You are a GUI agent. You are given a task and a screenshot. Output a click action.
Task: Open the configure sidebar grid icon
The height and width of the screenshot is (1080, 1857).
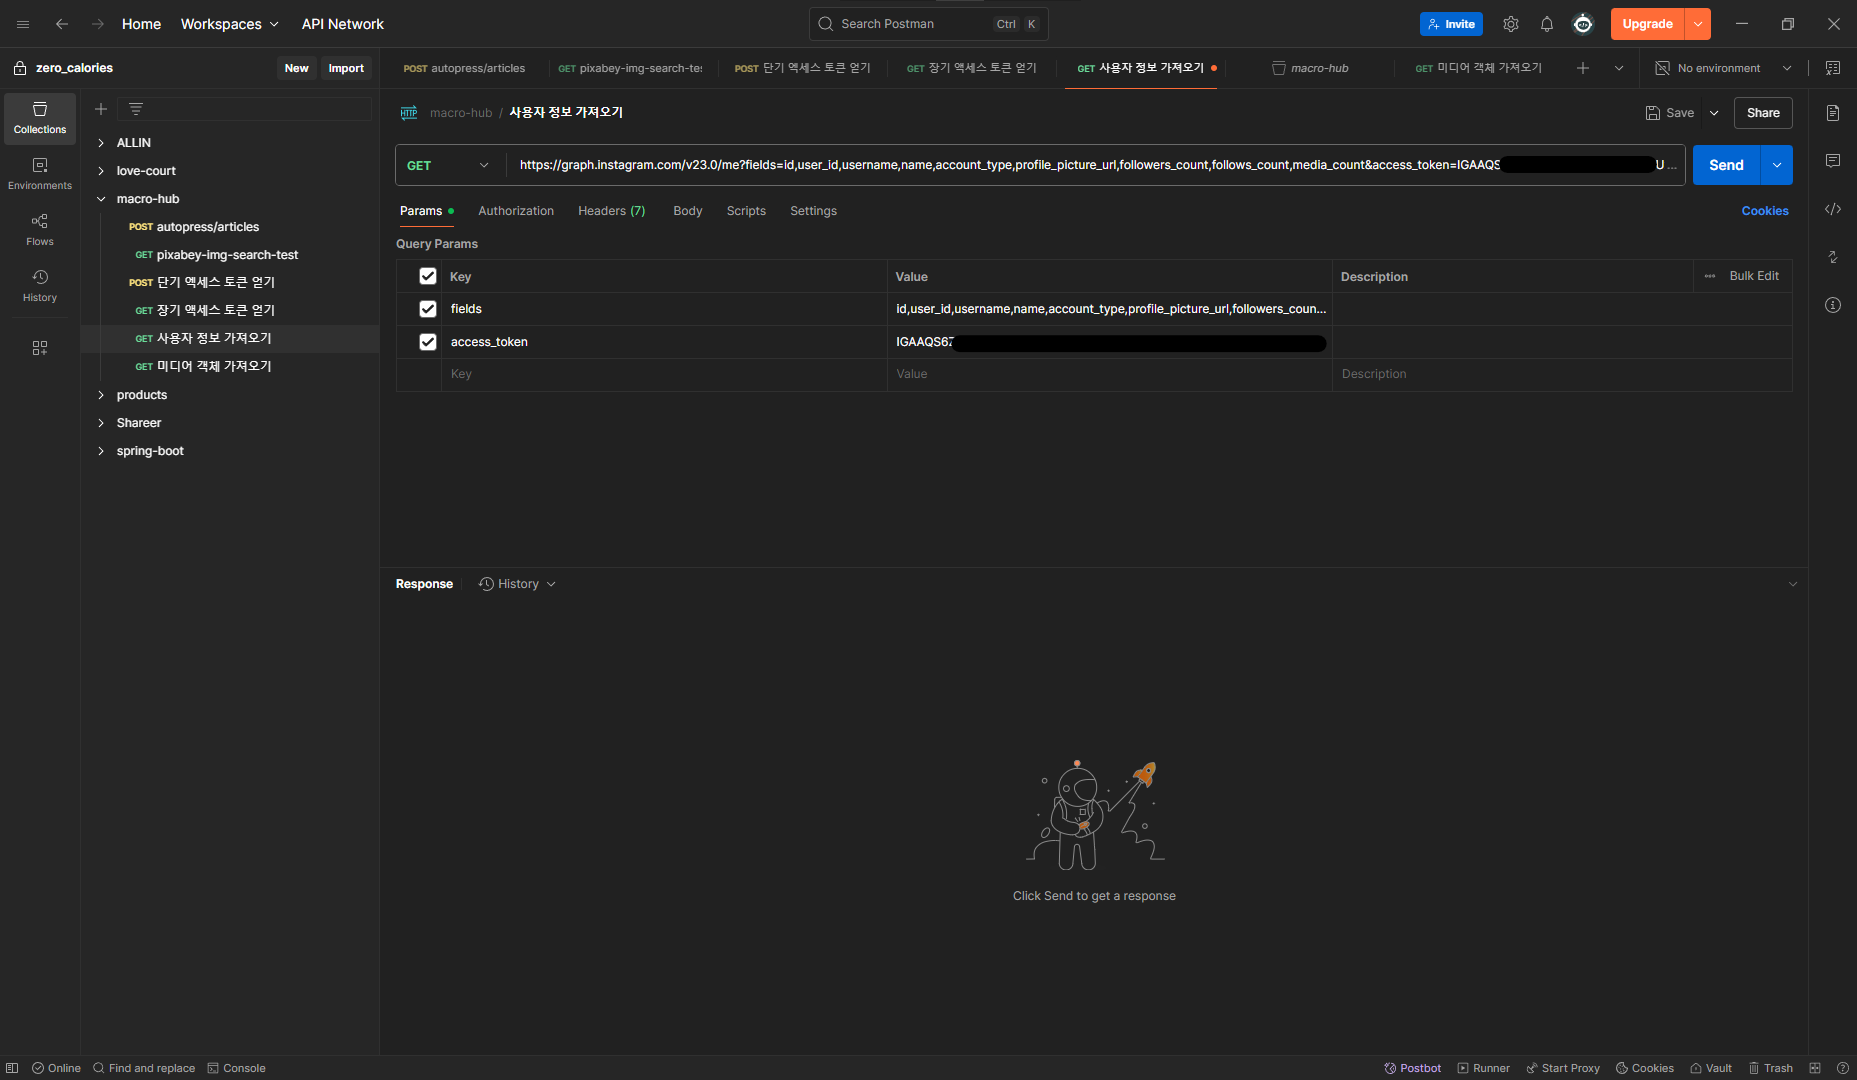point(40,348)
